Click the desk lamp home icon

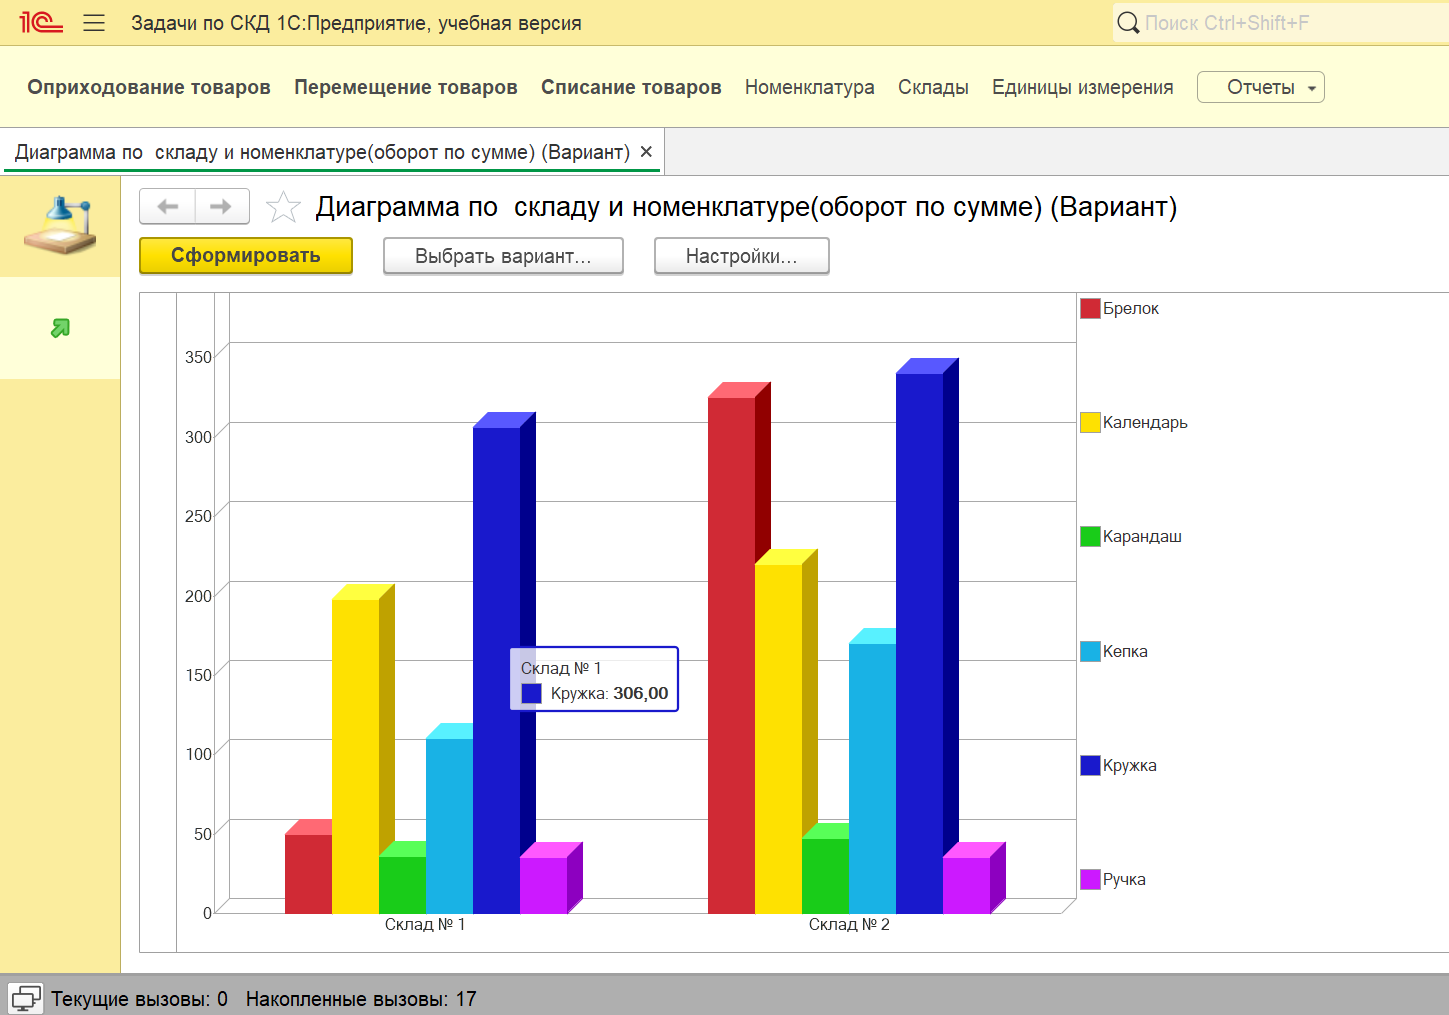click(x=60, y=225)
